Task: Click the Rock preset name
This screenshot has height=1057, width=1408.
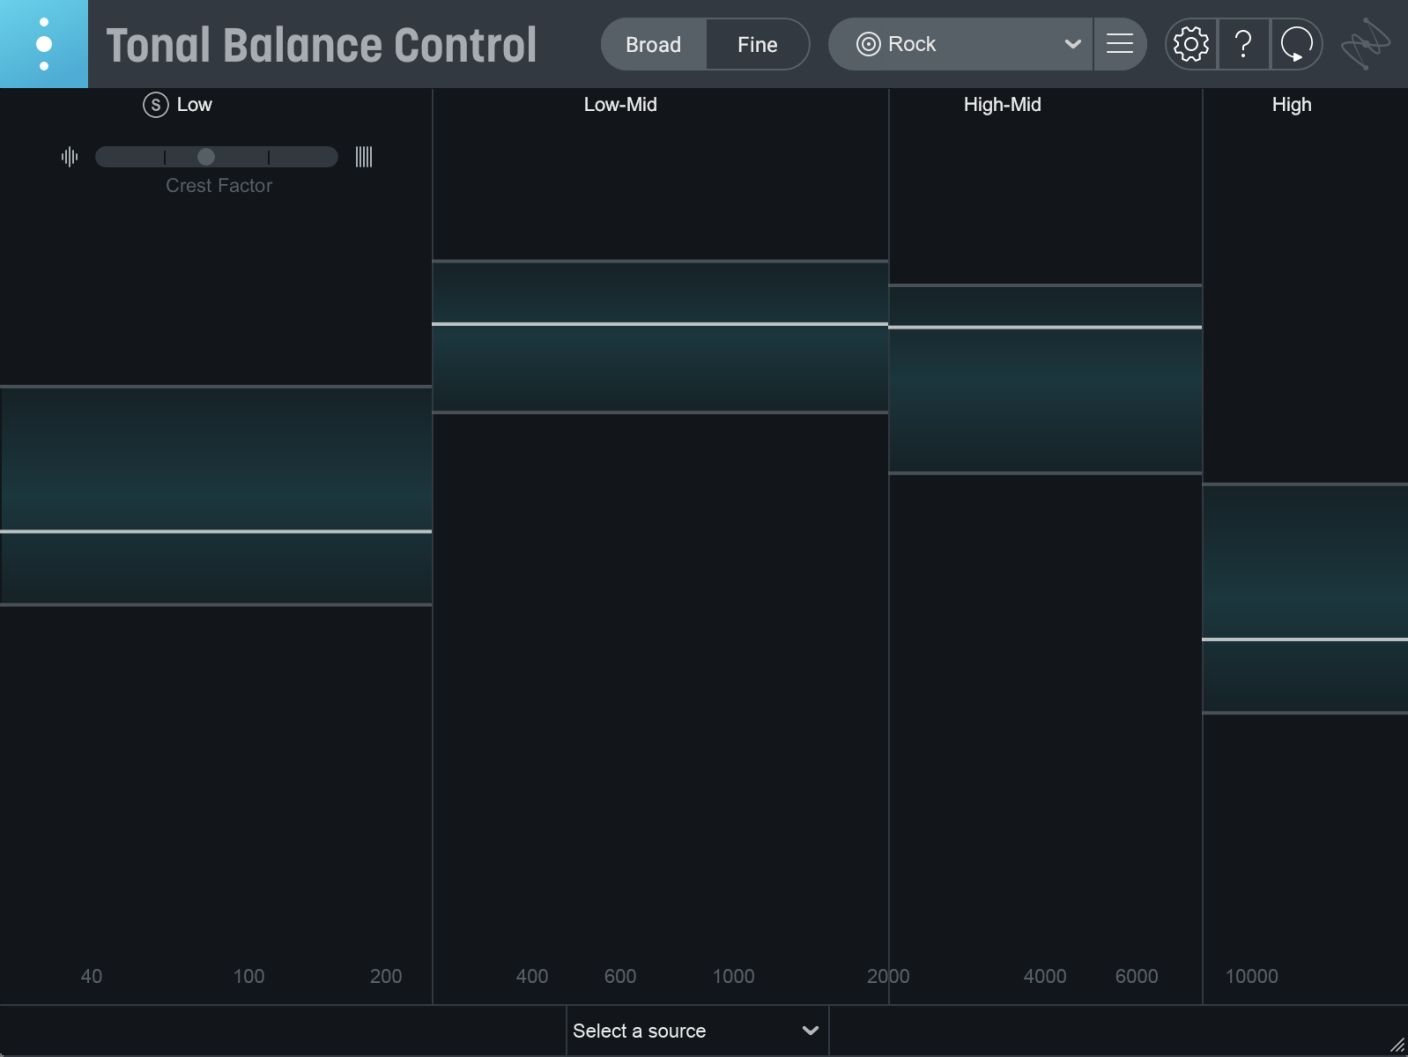Action: 911,43
